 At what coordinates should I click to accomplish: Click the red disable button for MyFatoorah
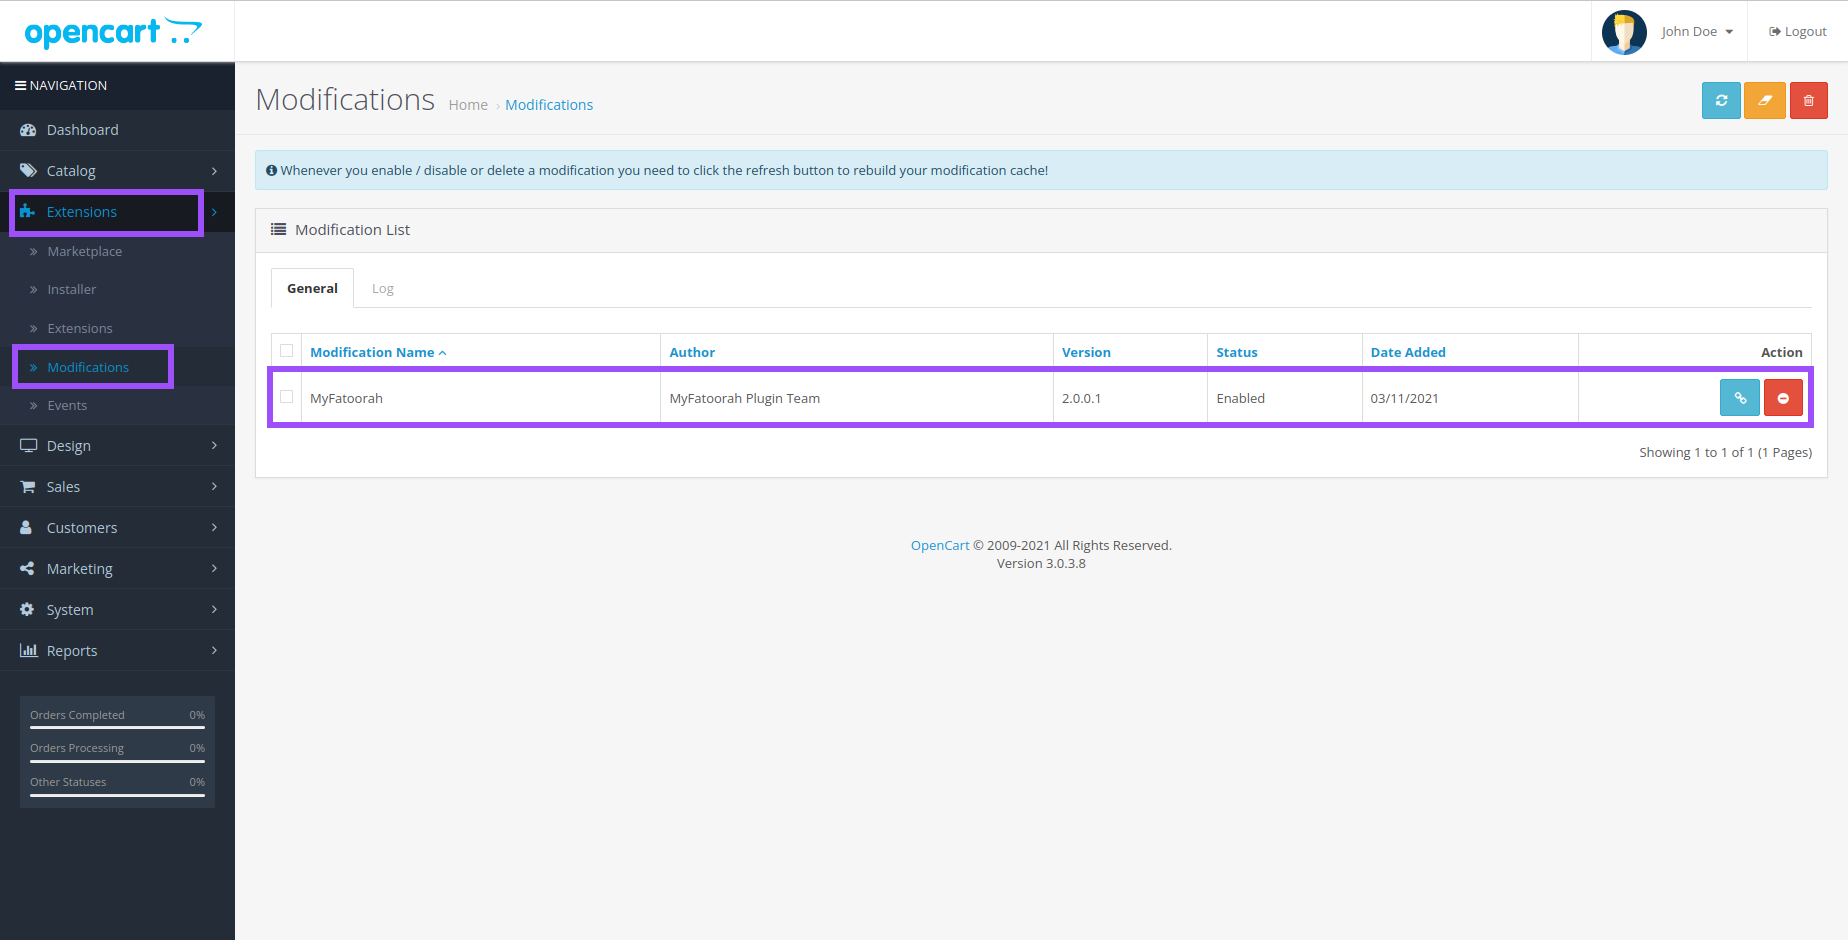tap(1783, 398)
